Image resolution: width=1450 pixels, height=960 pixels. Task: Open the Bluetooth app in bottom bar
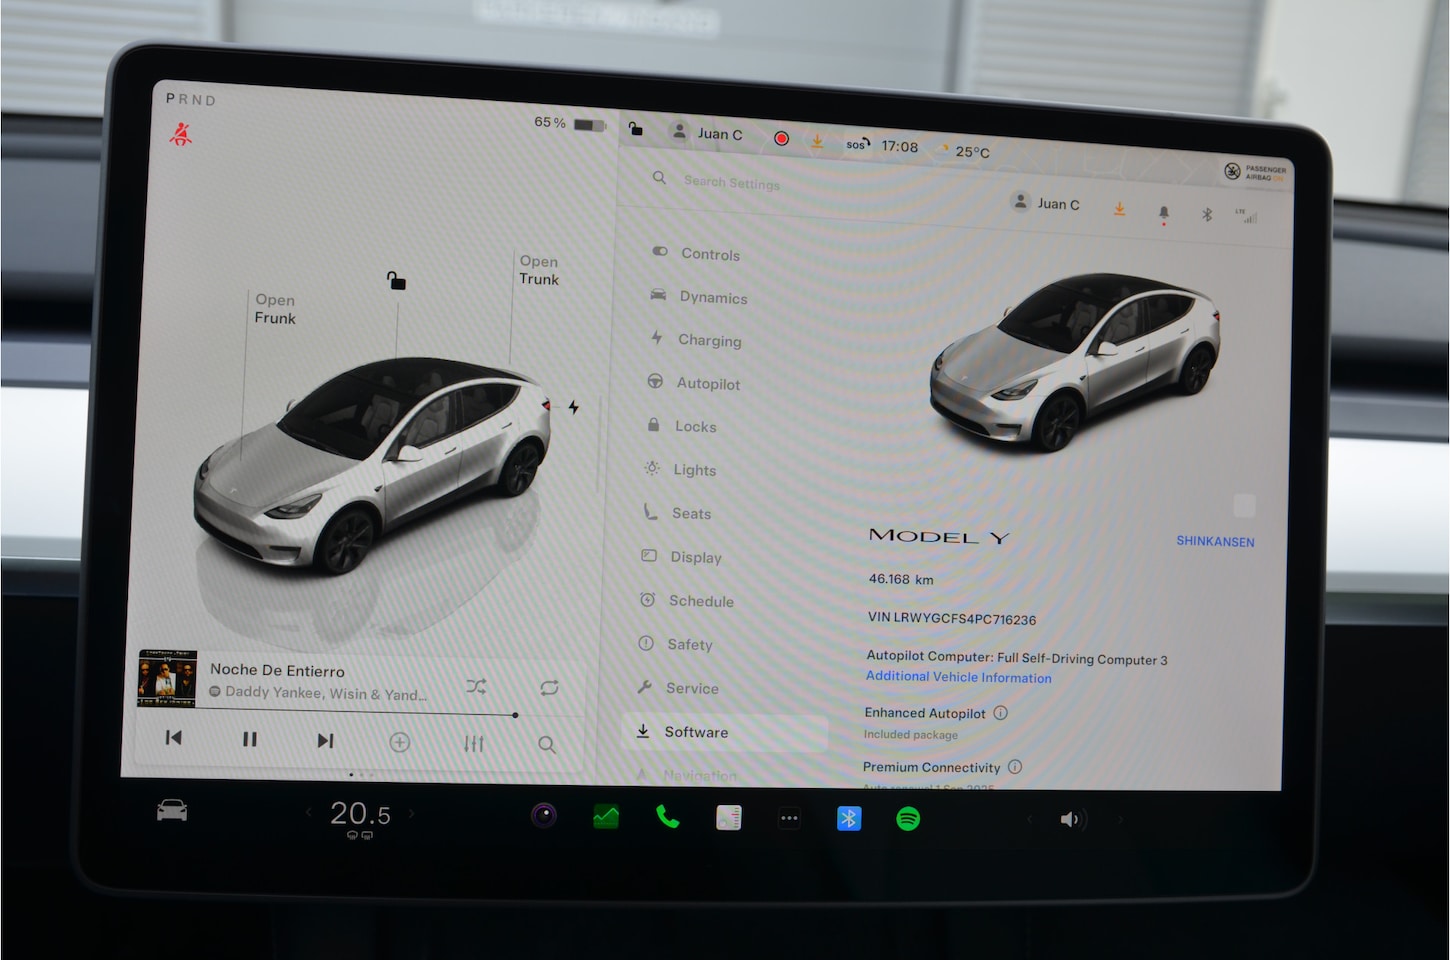848,819
